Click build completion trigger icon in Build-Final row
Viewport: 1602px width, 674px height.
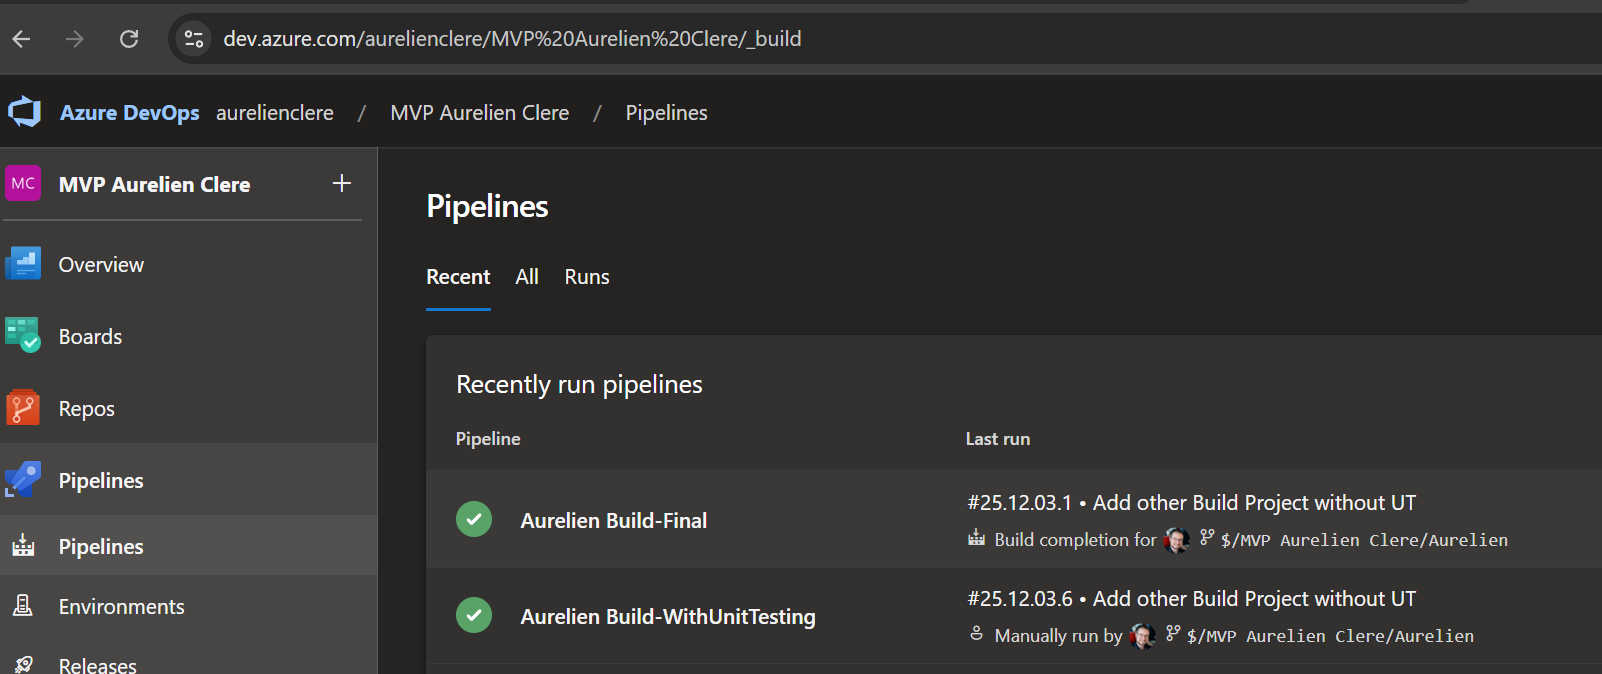976,539
